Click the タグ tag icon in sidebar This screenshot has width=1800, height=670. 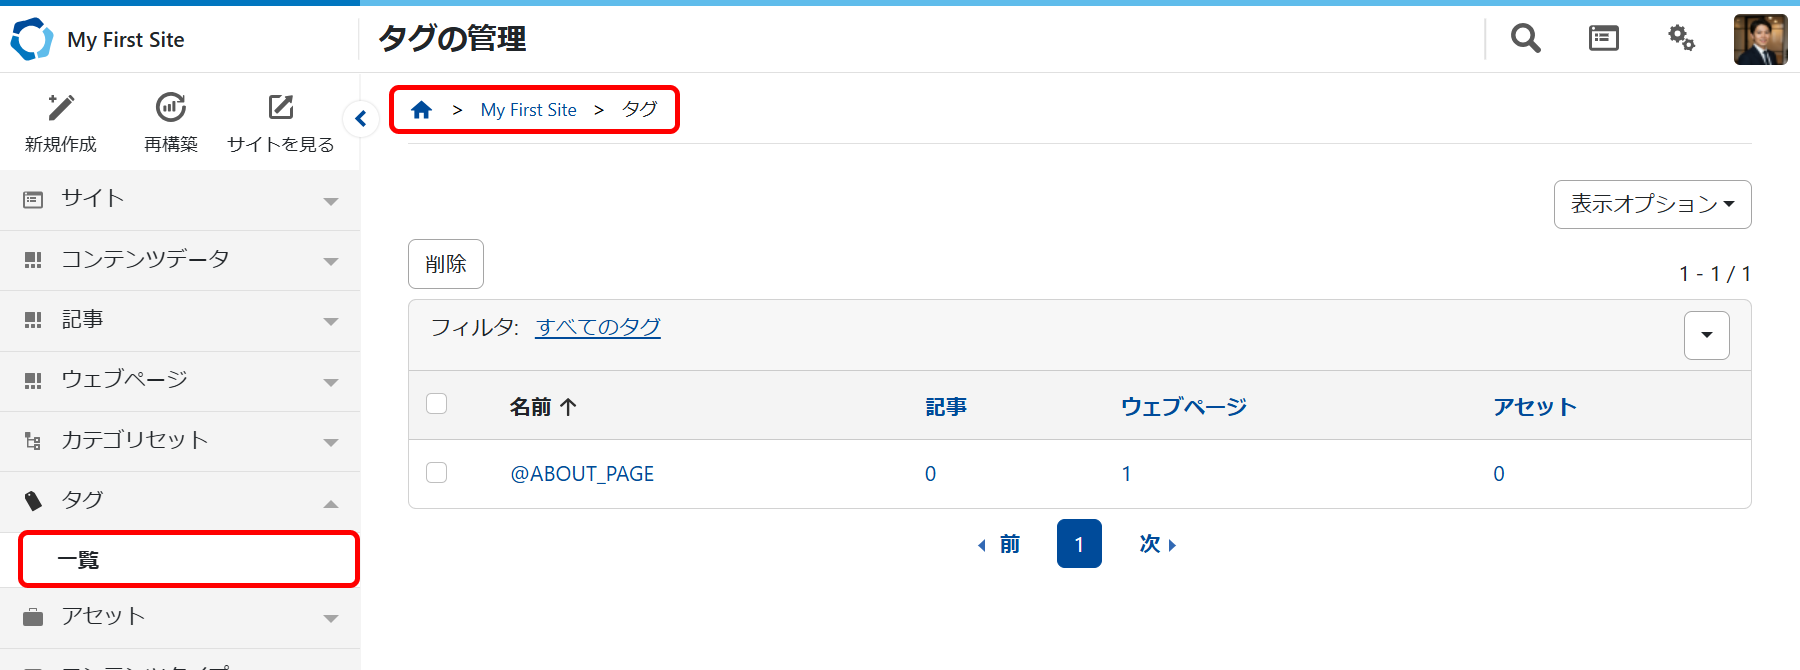[x=33, y=499]
